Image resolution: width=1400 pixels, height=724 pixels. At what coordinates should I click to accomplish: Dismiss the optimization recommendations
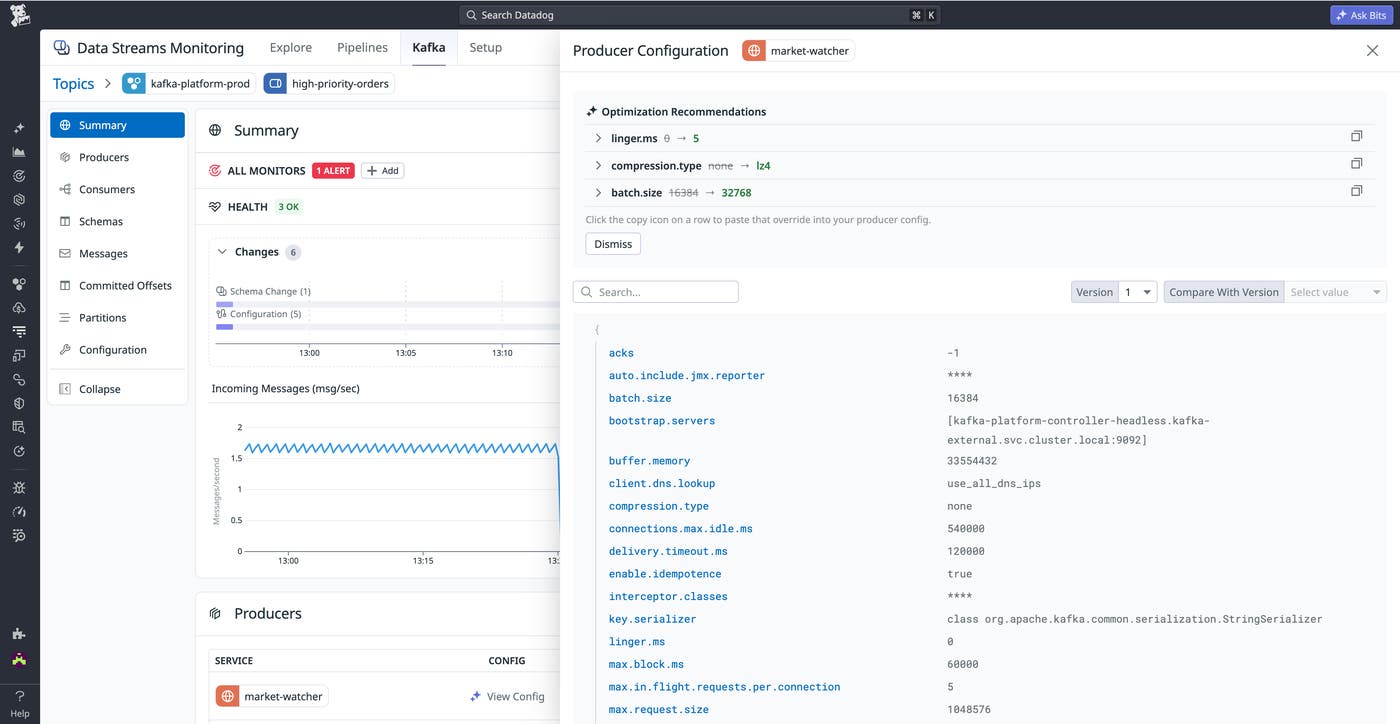pos(613,244)
